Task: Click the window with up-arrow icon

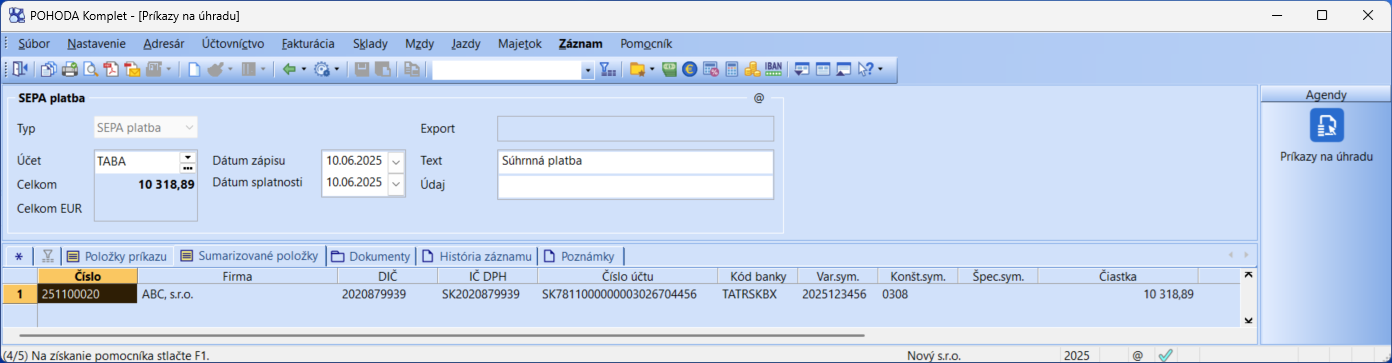Action: tap(843, 70)
